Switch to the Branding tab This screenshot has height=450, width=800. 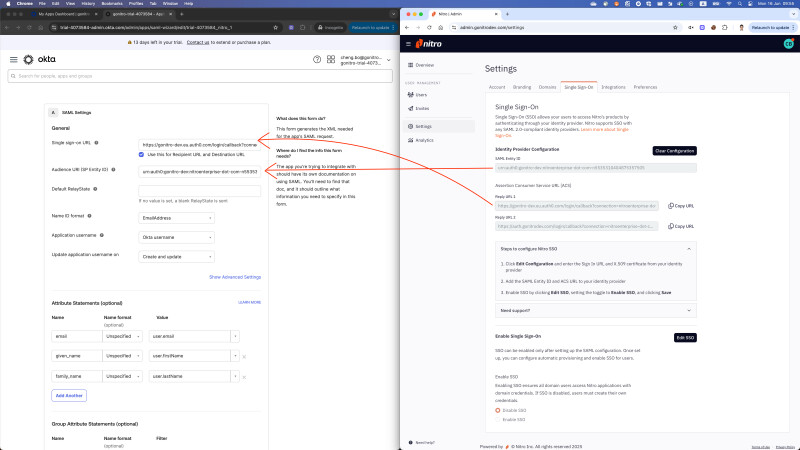tap(522, 87)
